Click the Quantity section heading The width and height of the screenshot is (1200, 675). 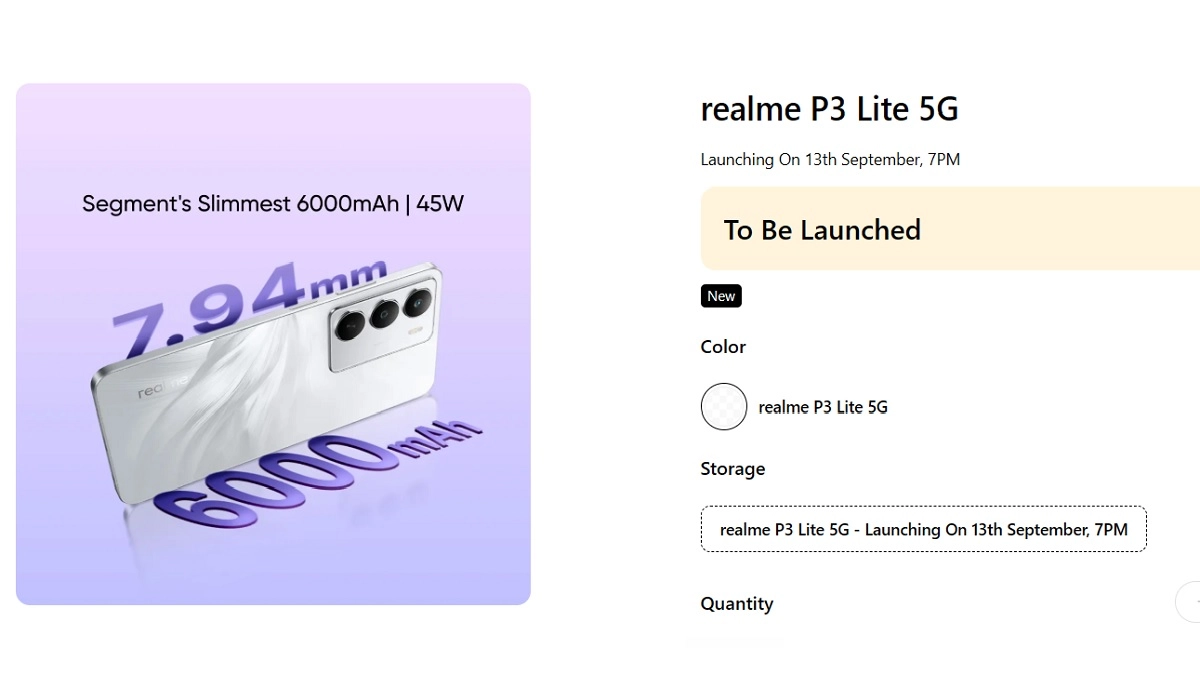(x=736, y=603)
